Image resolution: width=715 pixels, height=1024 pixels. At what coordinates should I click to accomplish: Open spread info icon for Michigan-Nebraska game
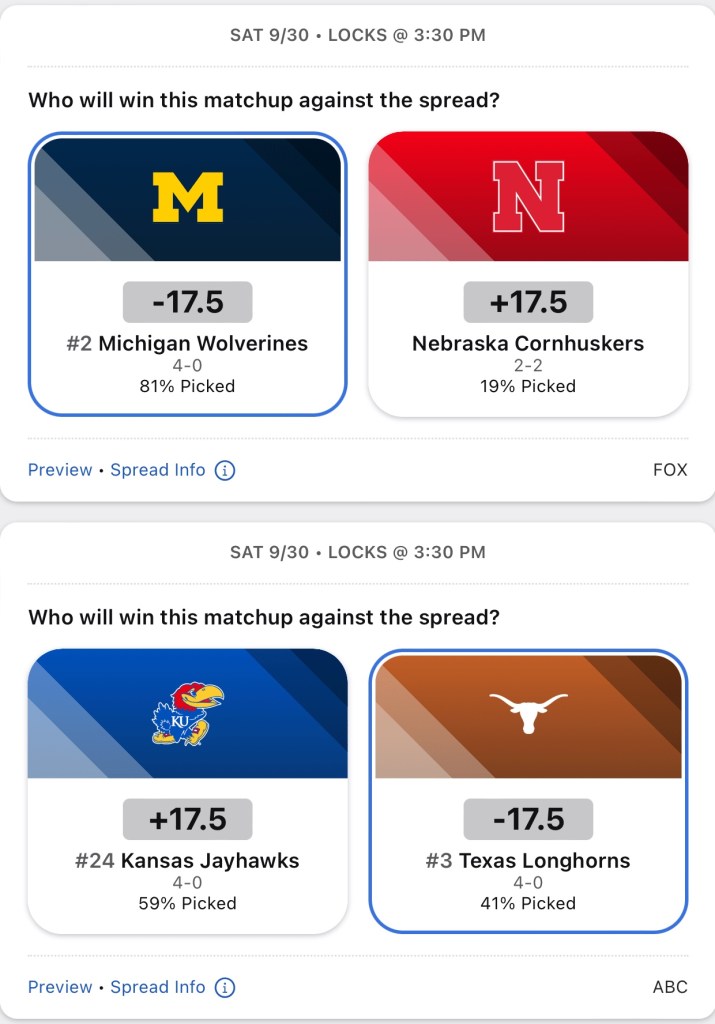[x=225, y=470]
